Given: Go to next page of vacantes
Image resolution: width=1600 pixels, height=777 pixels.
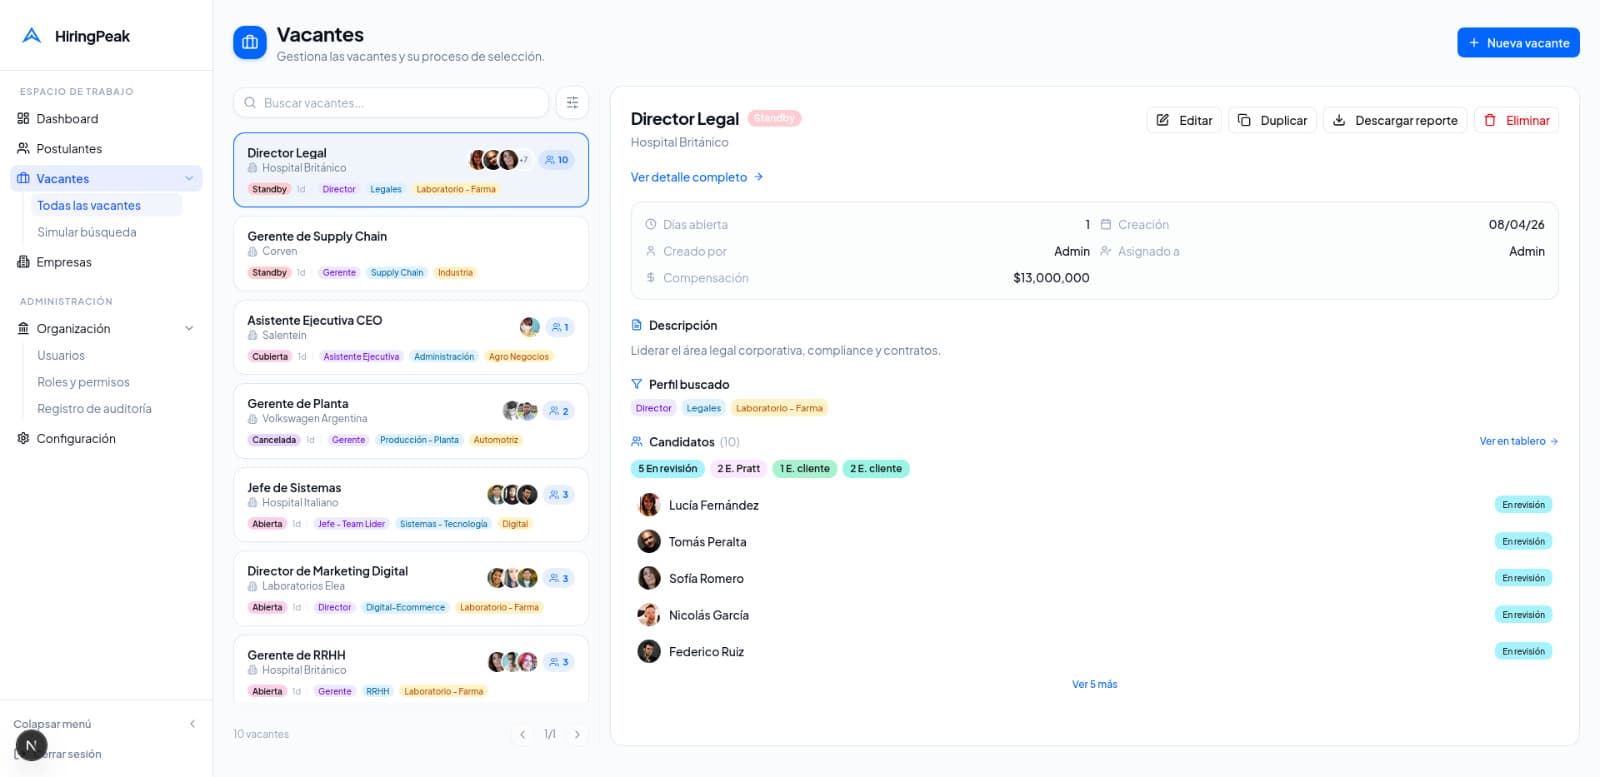Looking at the screenshot, I should coord(577,734).
